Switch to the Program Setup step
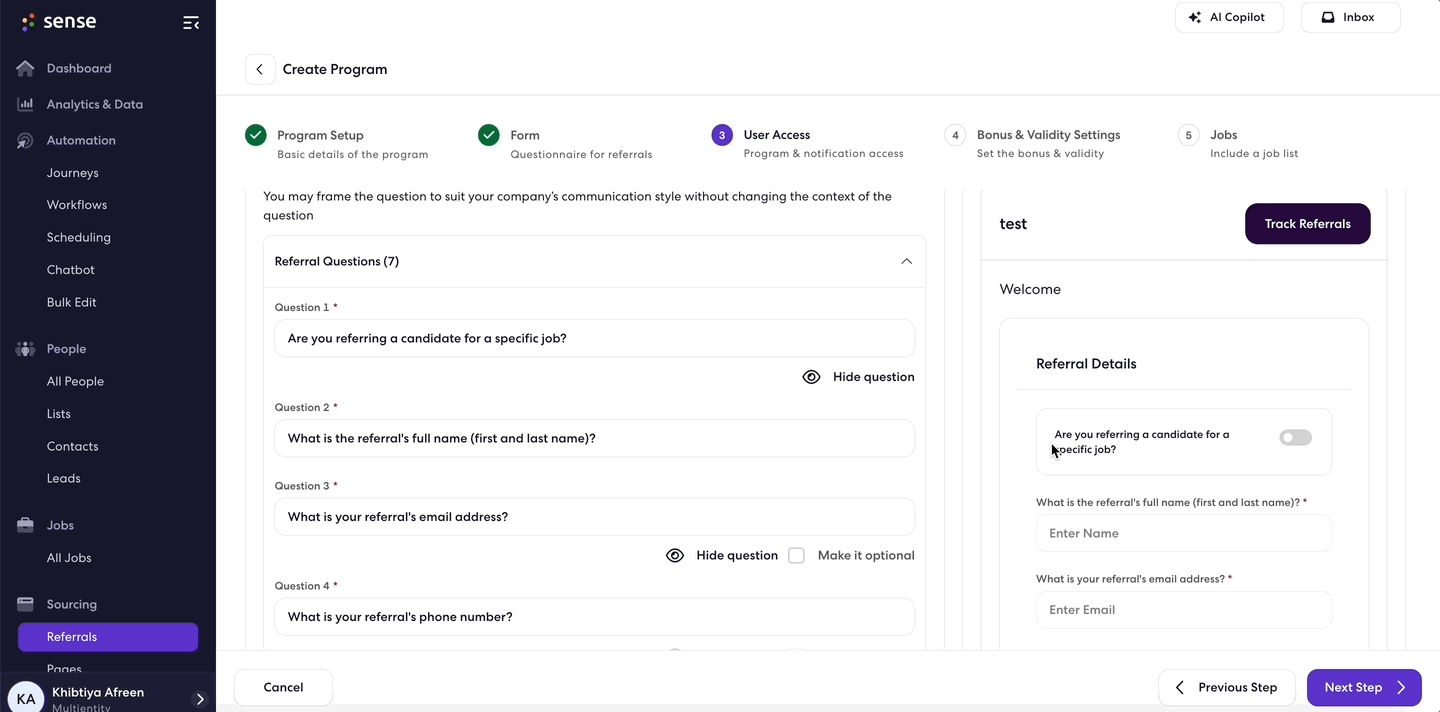 point(320,135)
